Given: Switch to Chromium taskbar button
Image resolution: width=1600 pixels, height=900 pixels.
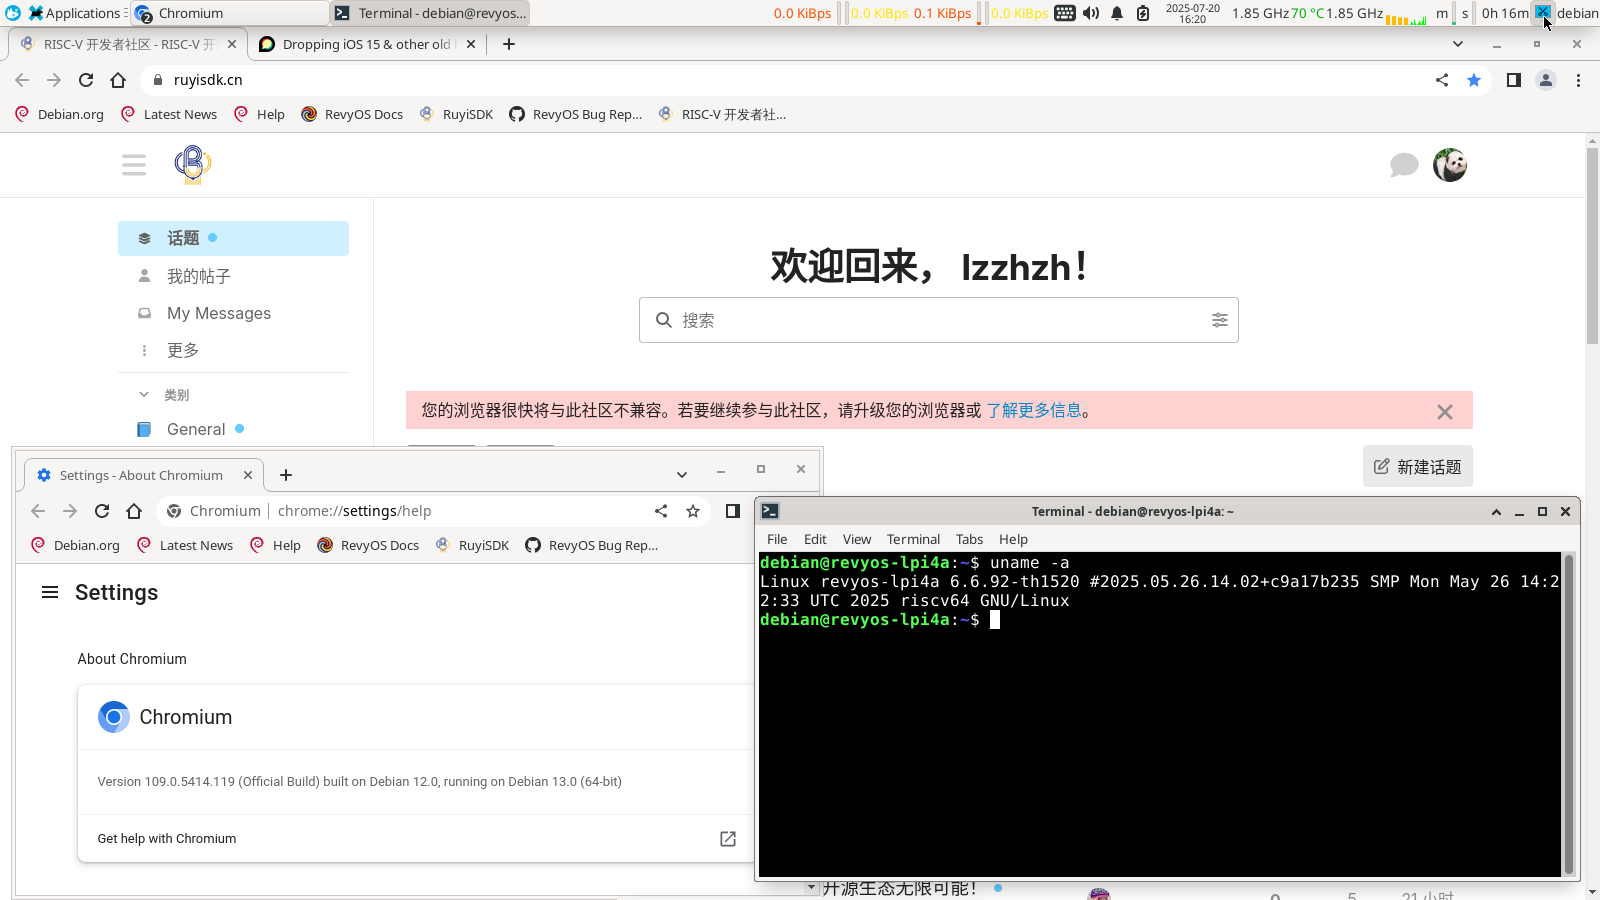Looking at the screenshot, I should [230, 13].
